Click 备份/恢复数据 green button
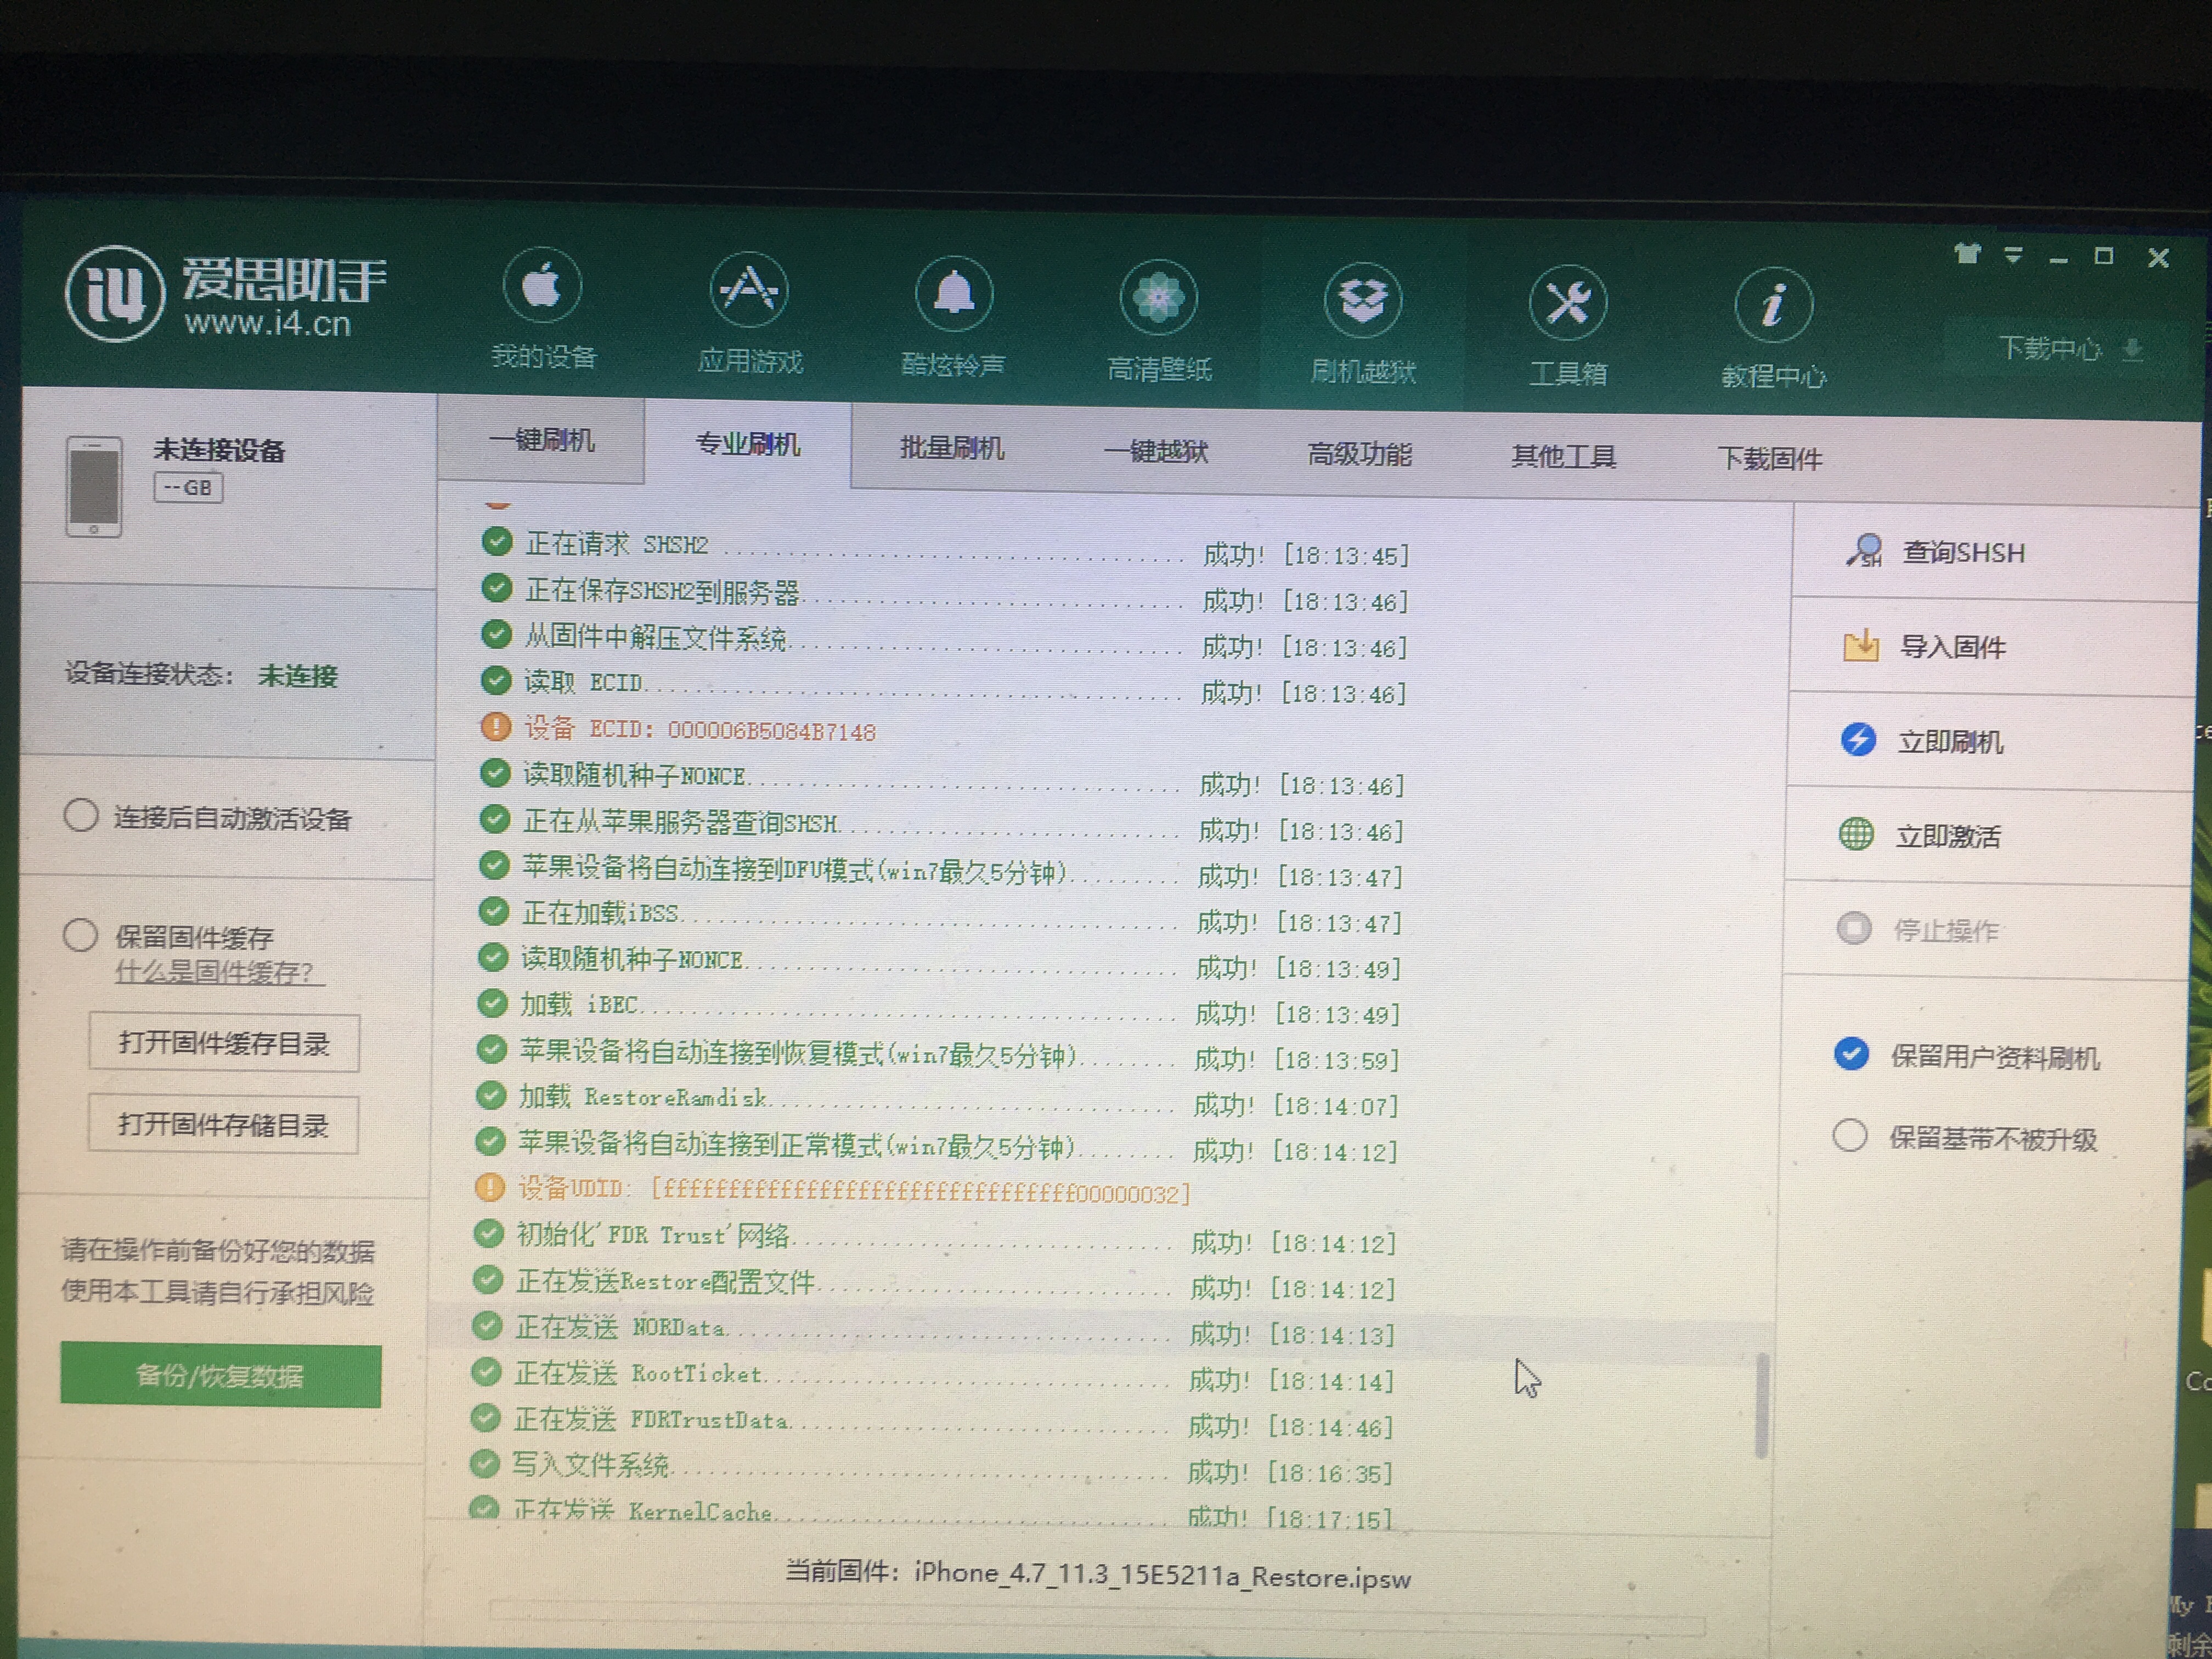Viewport: 2212px width, 1659px height. pyautogui.click(x=220, y=1376)
